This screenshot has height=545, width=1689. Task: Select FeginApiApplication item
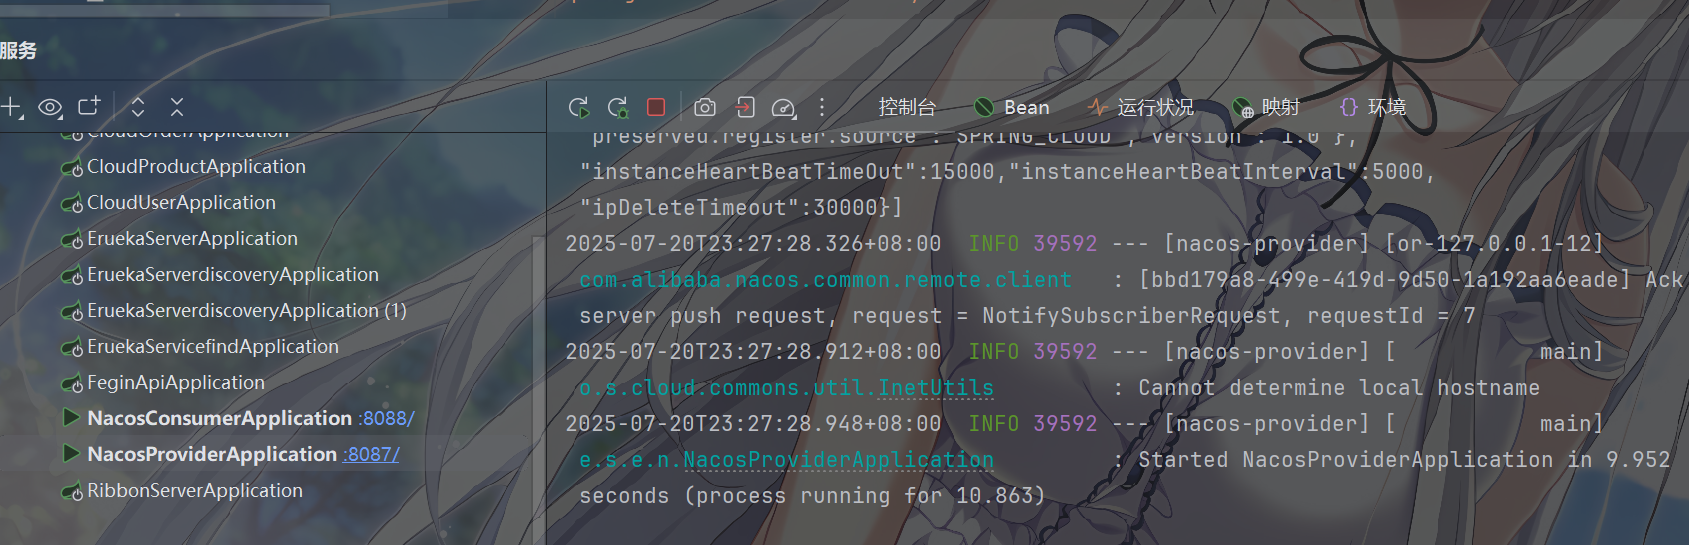(176, 383)
